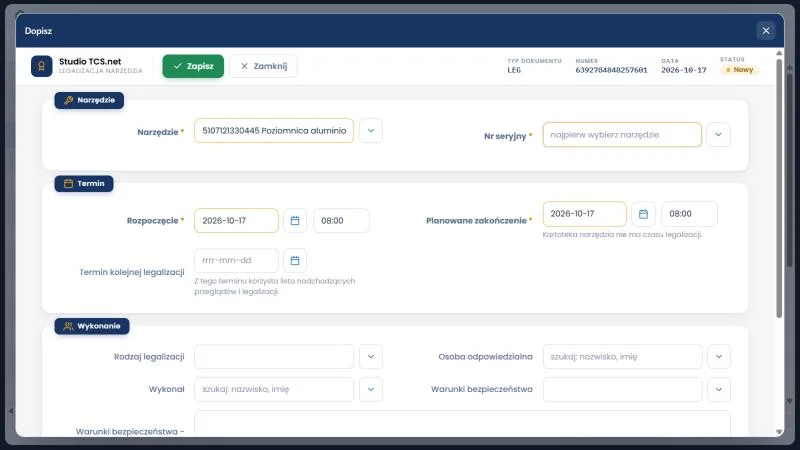Click the Zamknij button
The image size is (800, 450).
(263, 66)
